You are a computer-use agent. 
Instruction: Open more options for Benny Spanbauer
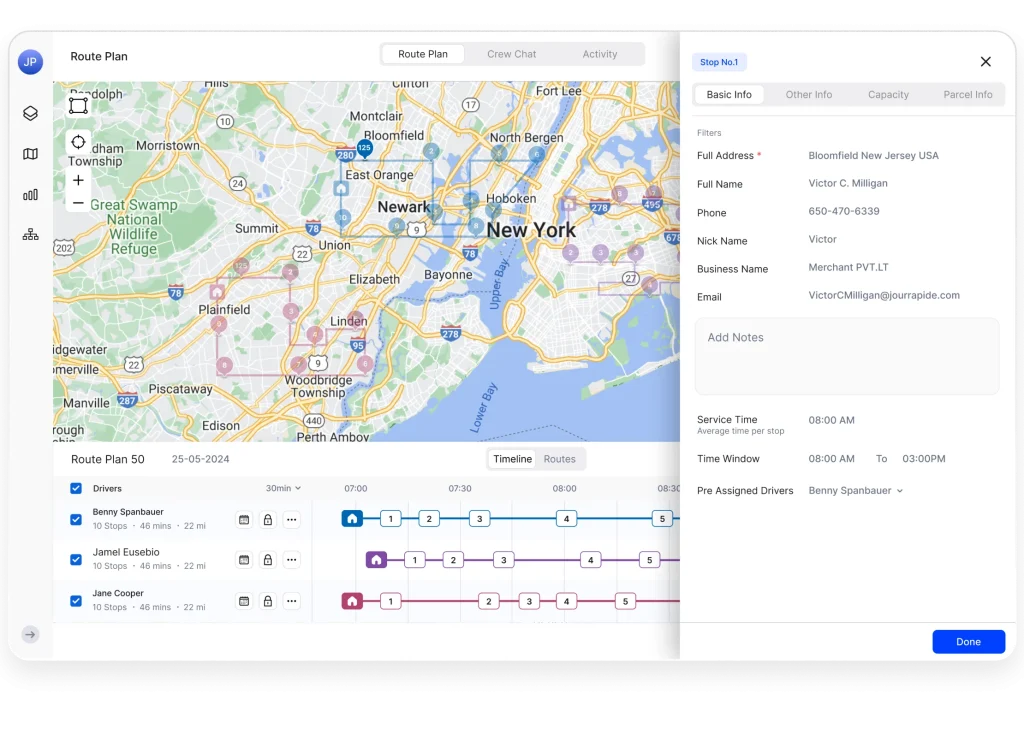point(292,520)
